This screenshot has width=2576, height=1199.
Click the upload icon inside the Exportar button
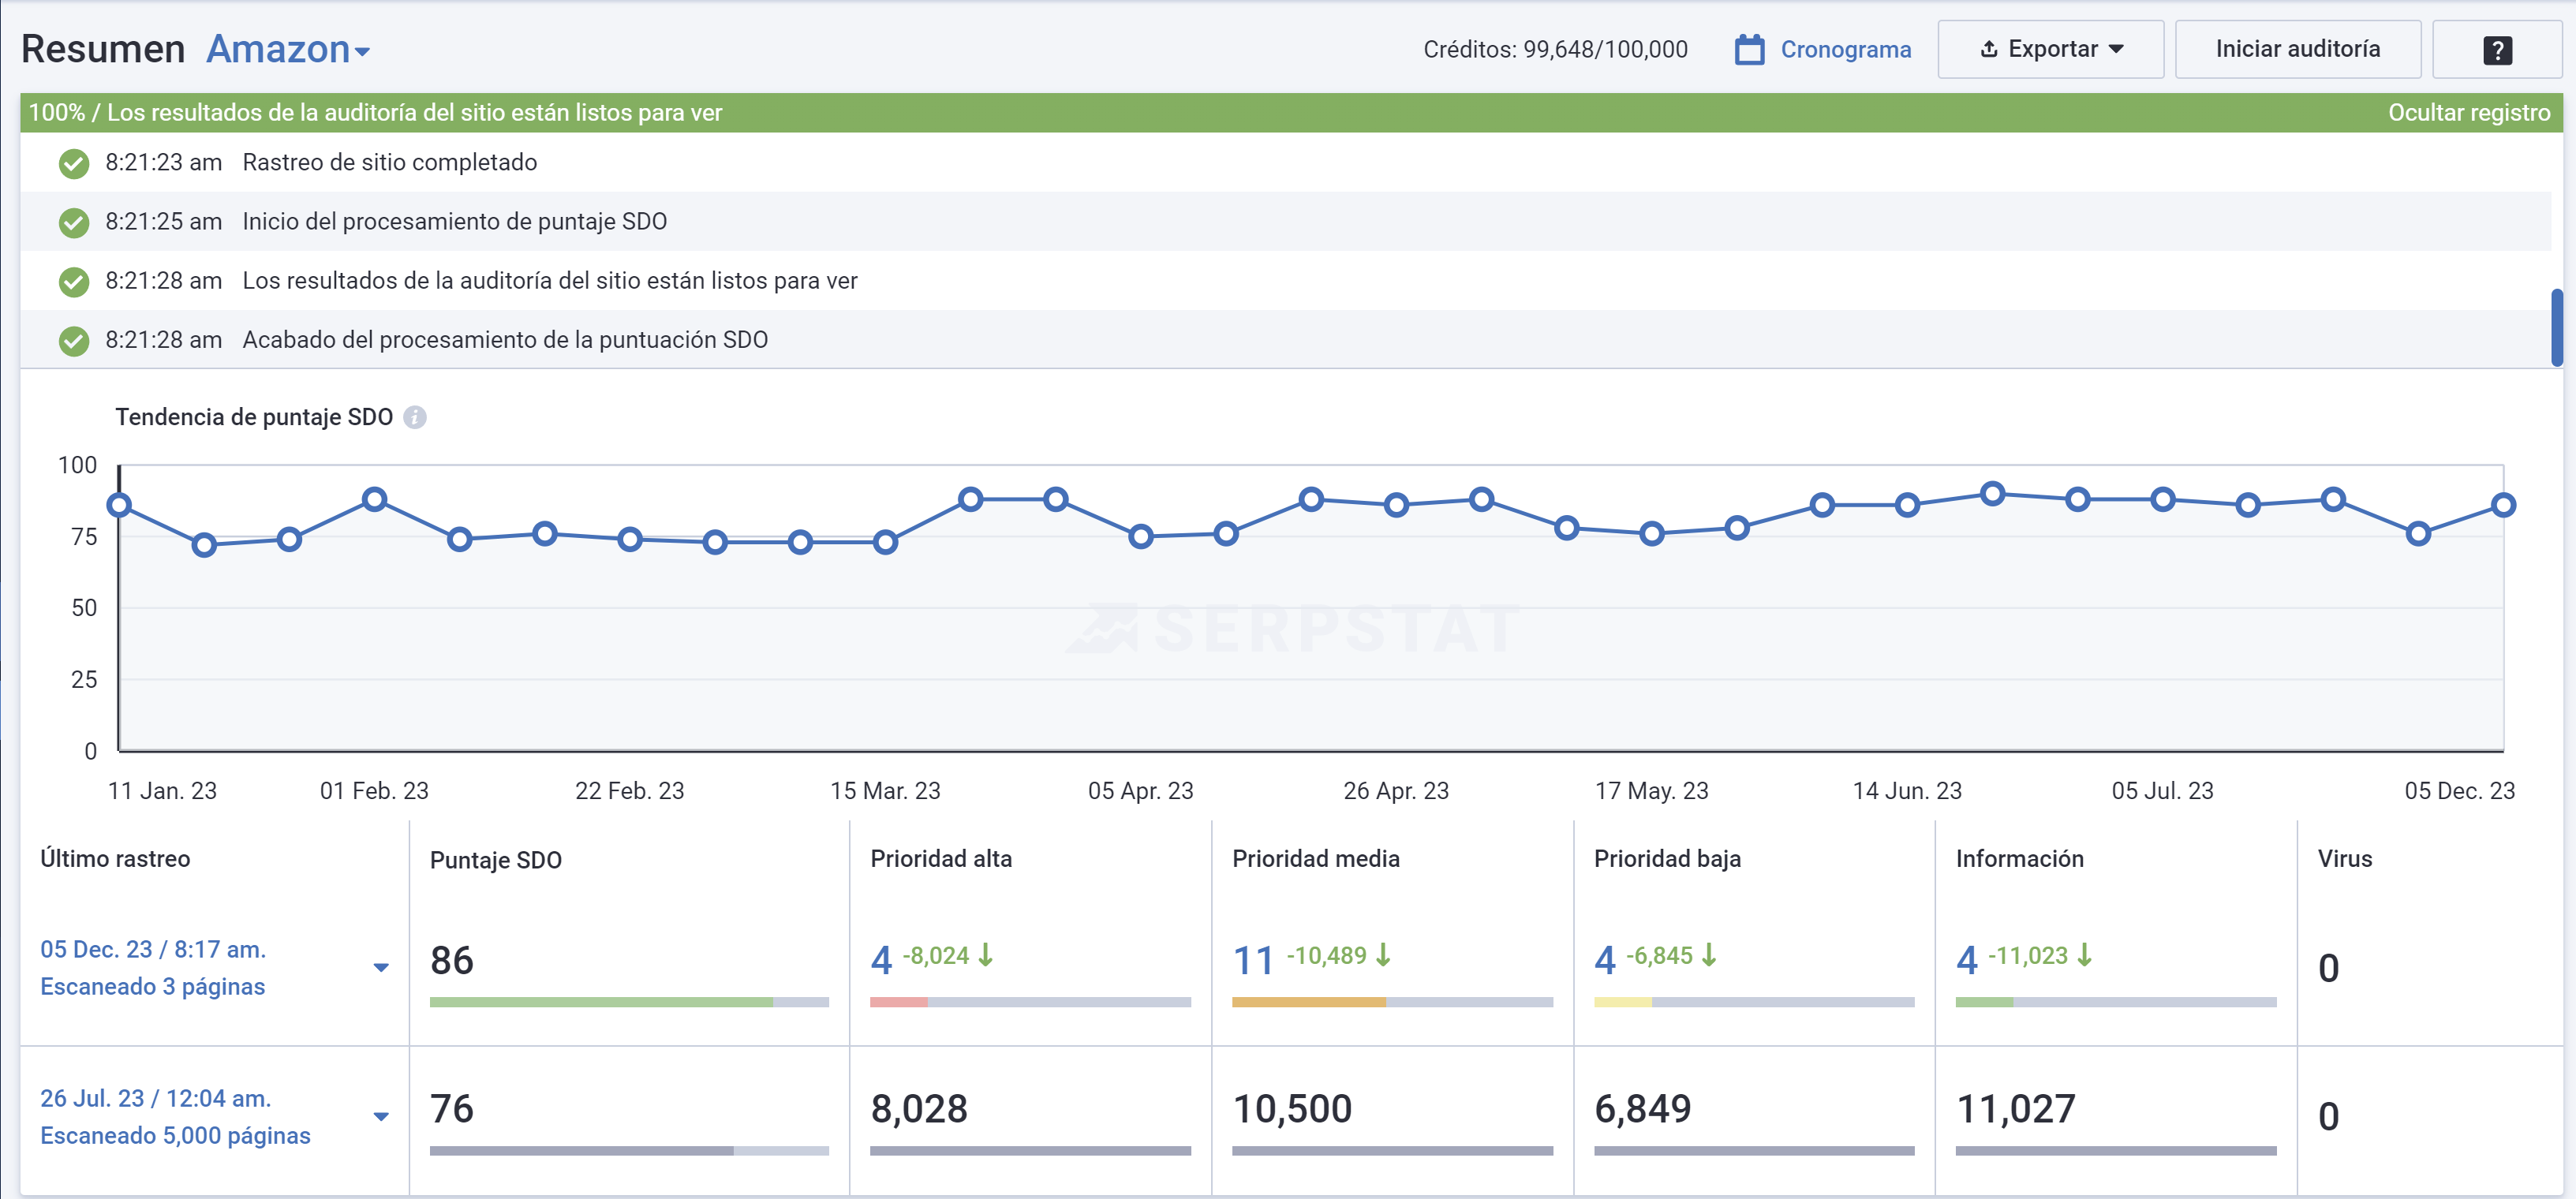(1990, 48)
